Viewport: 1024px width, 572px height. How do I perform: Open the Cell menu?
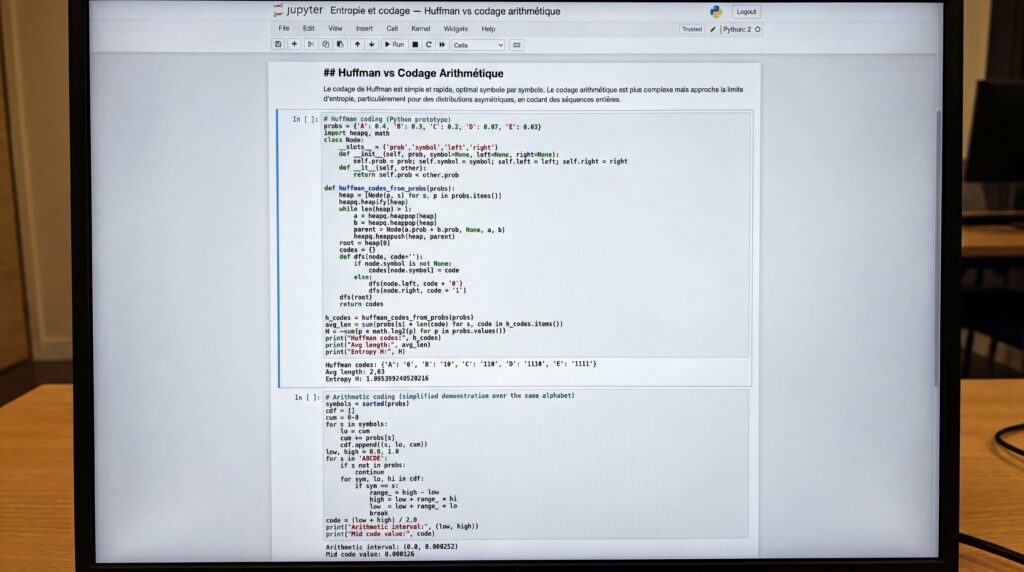point(392,29)
